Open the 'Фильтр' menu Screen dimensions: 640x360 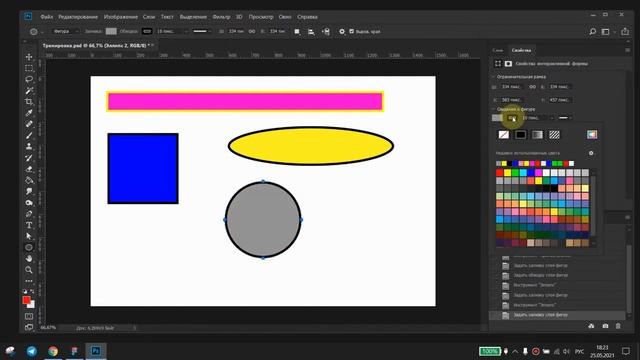221,17
